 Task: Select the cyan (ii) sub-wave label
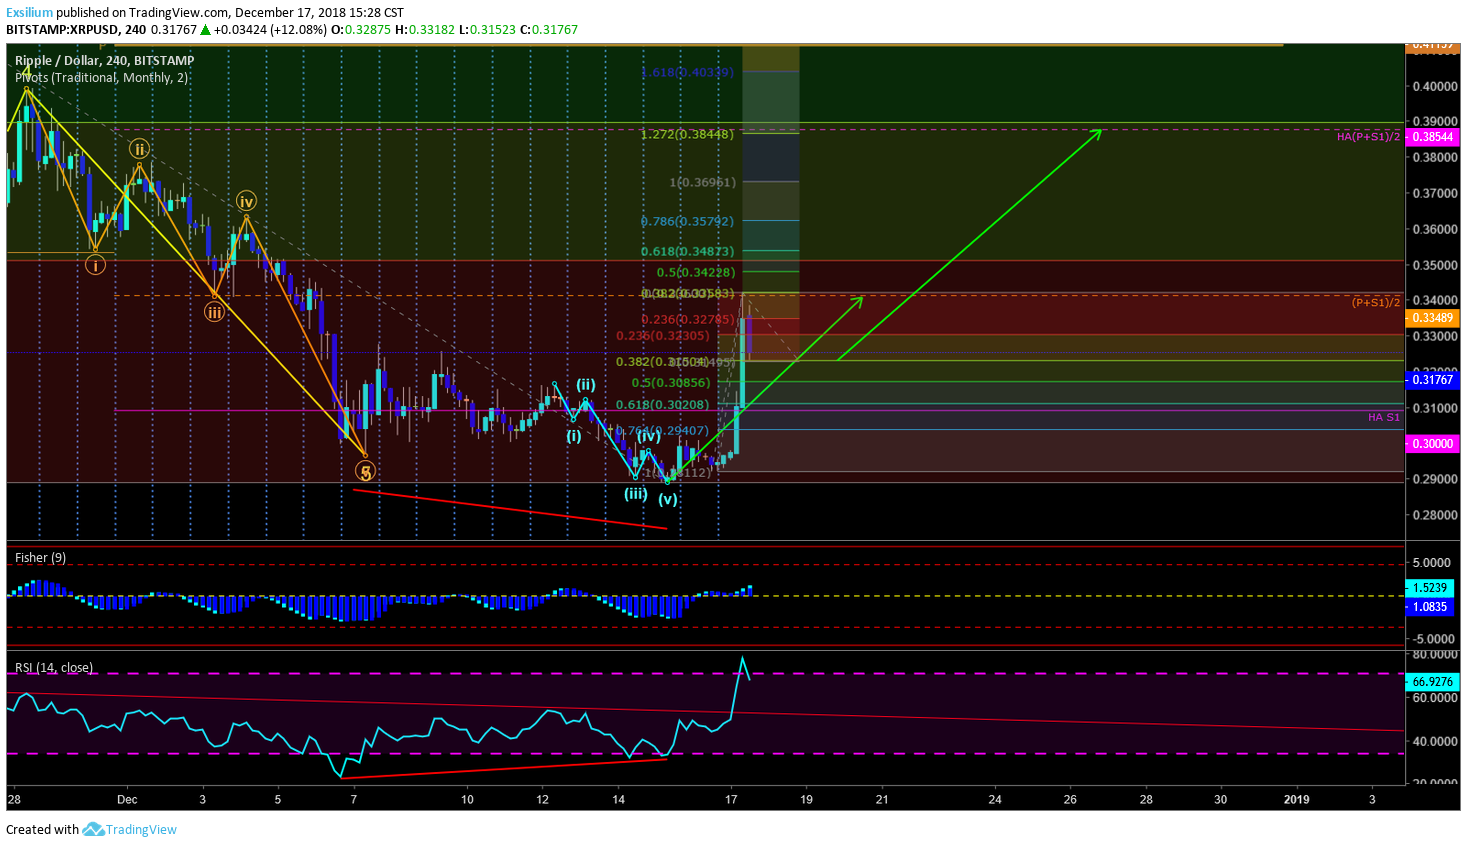tap(586, 384)
